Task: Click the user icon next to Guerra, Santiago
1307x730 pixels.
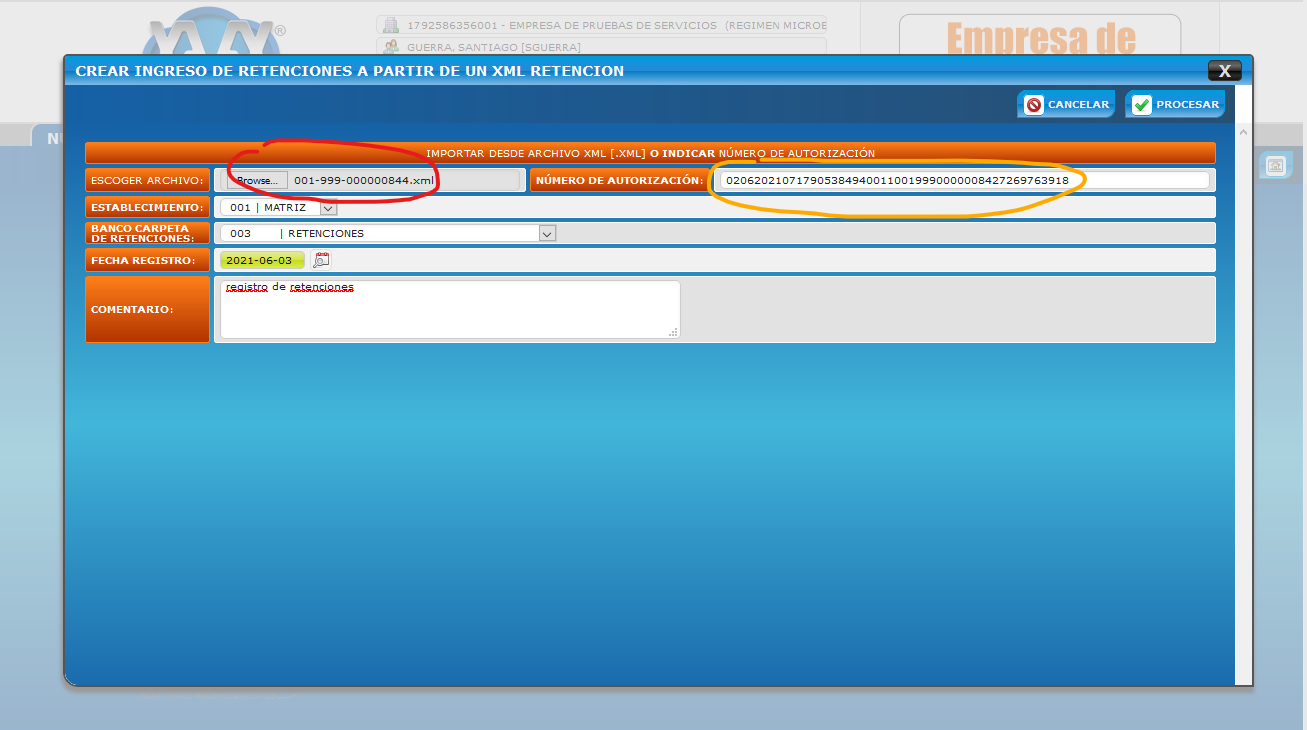Action: (x=390, y=47)
